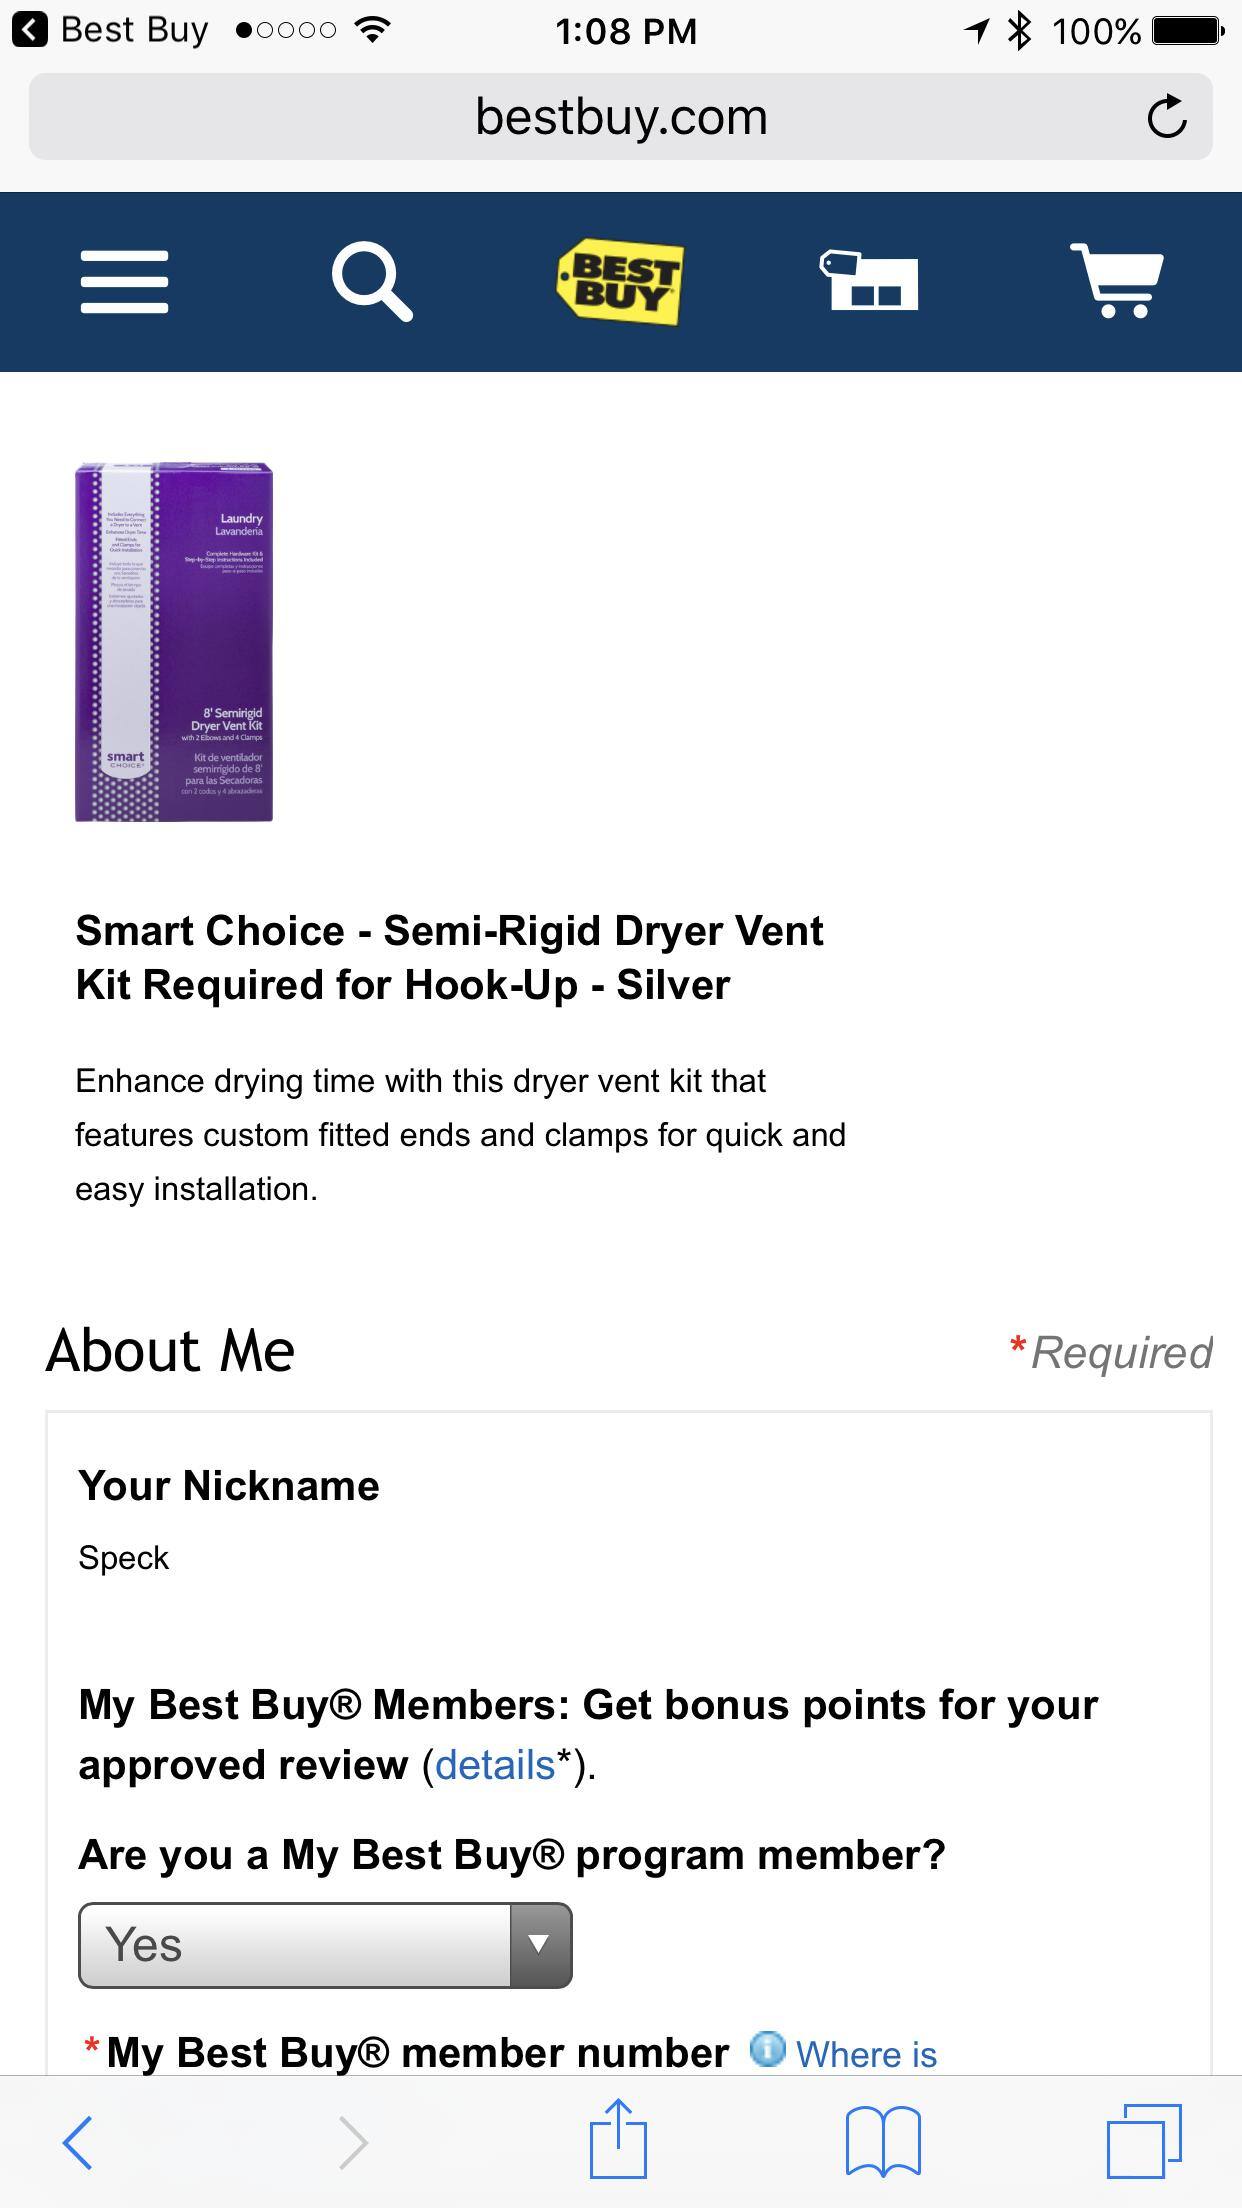This screenshot has width=1242, height=2208.
Task: Tap the Smart Choice product title
Action: [x=450, y=958]
